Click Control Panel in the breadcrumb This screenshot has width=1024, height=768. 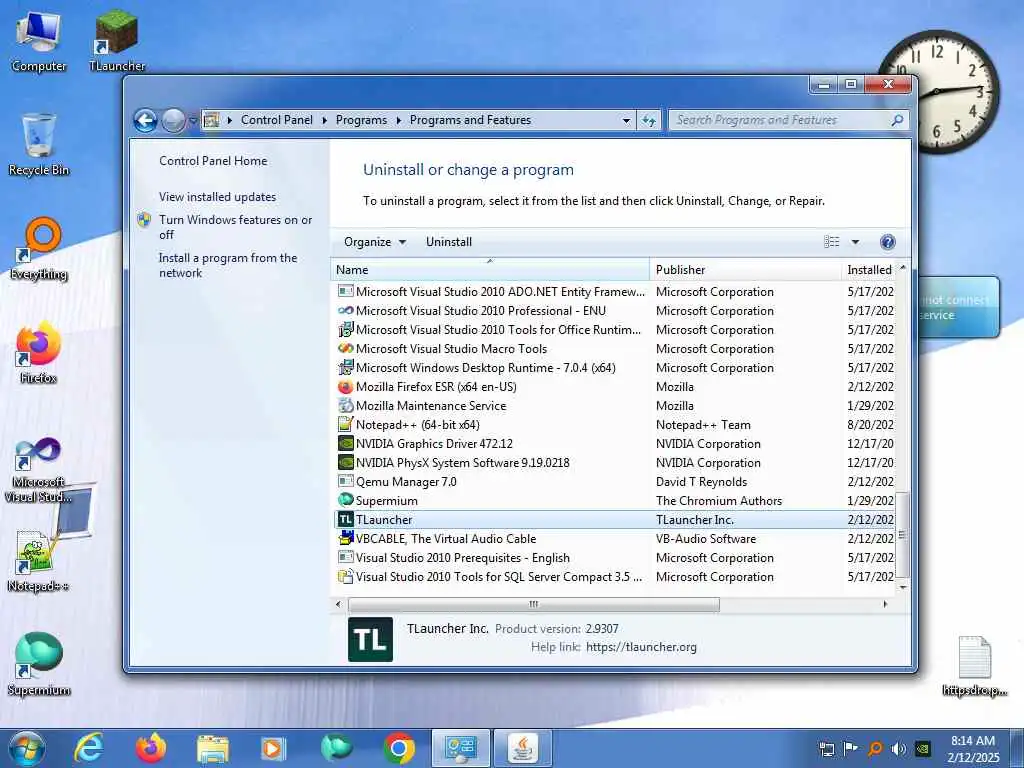pos(277,120)
